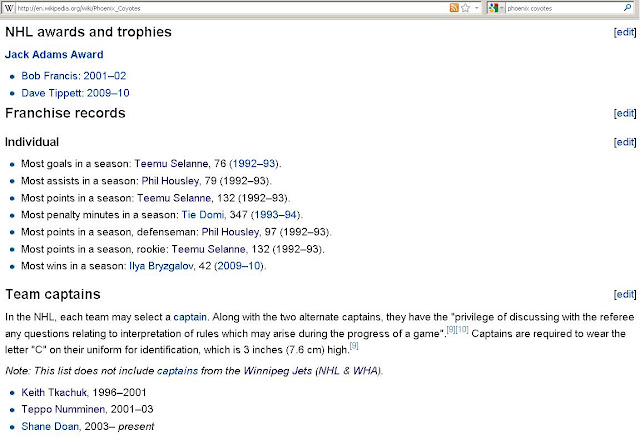The height and width of the screenshot is (440, 640).
Task: Click the Google search engine icon
Action: 493,8
